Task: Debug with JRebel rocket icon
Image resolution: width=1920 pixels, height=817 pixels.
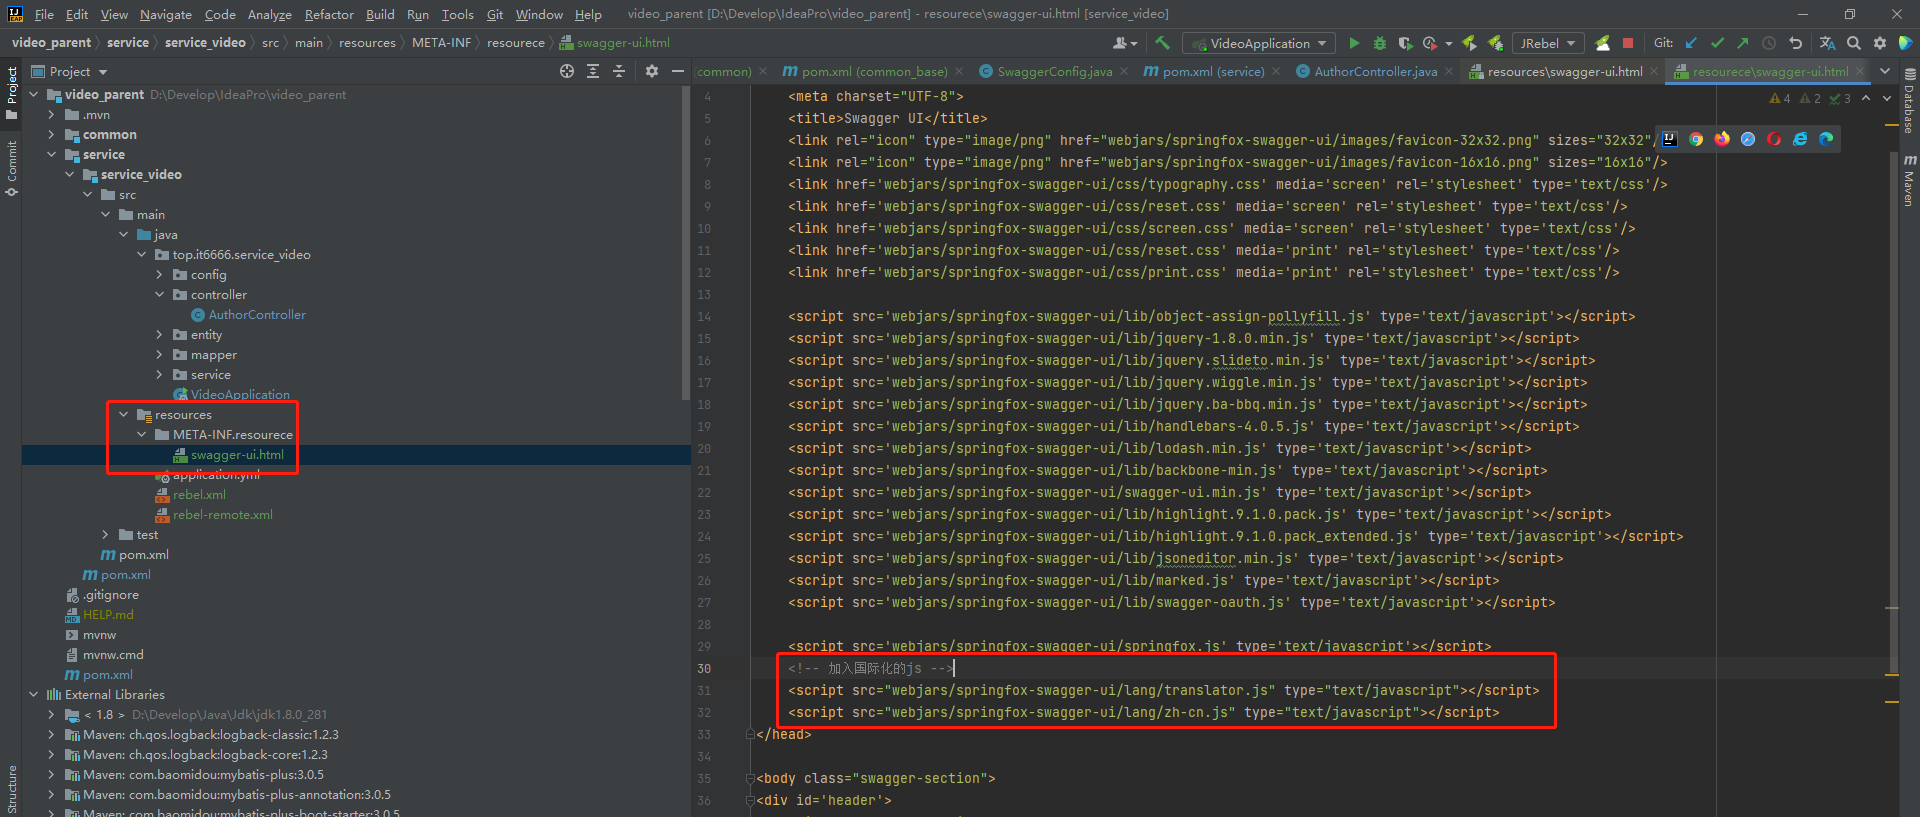Action: [1495, 43]
